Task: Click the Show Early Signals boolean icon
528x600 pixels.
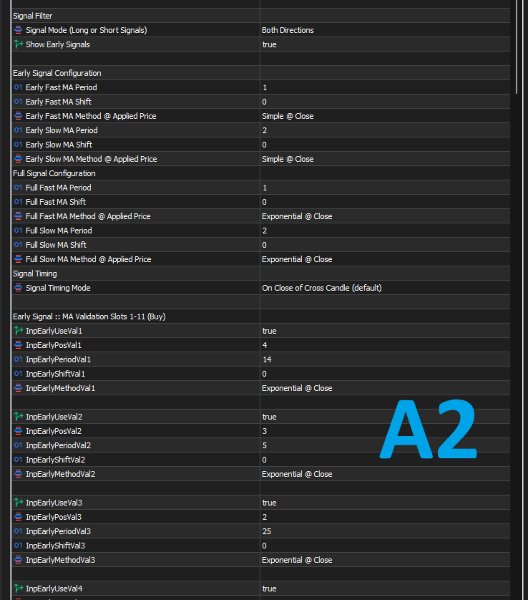Action: pos(18,44)
